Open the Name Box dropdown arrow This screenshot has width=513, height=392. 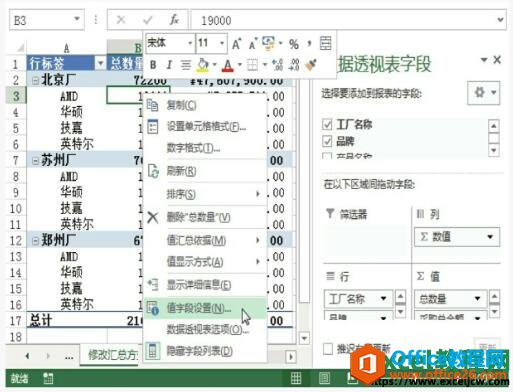tap(77, 19)
